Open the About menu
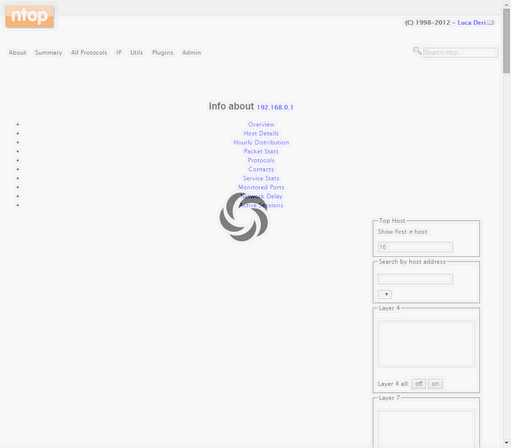 pos(17,53)
